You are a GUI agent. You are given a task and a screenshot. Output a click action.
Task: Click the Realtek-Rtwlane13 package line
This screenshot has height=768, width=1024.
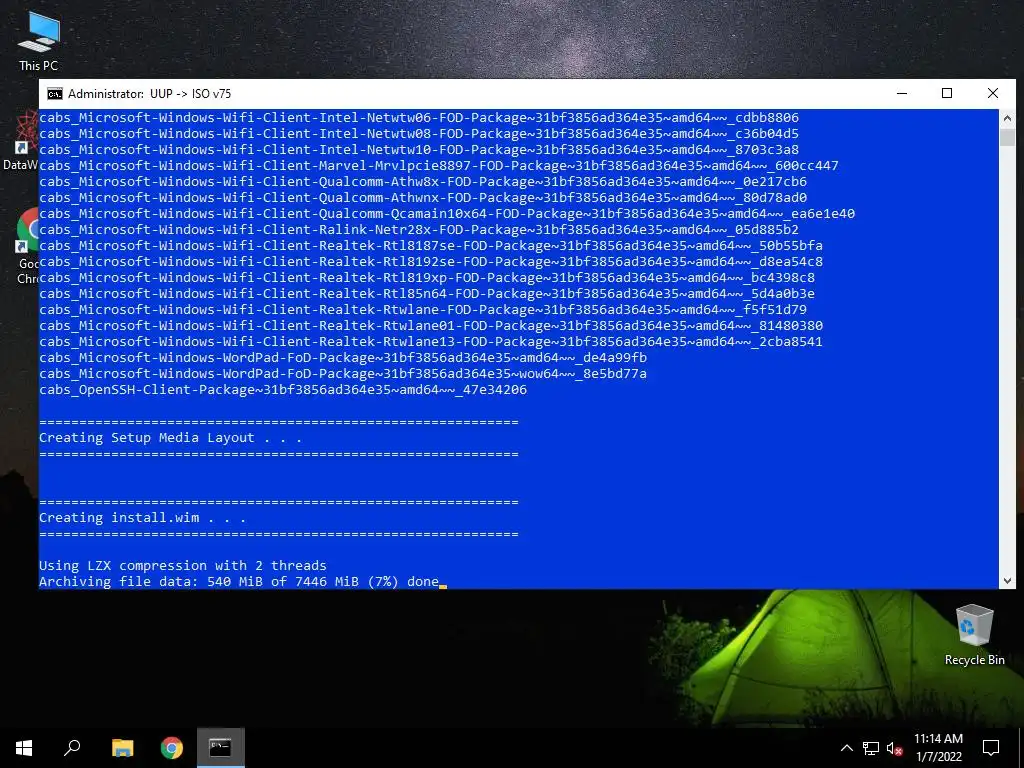tap(431, 342)
